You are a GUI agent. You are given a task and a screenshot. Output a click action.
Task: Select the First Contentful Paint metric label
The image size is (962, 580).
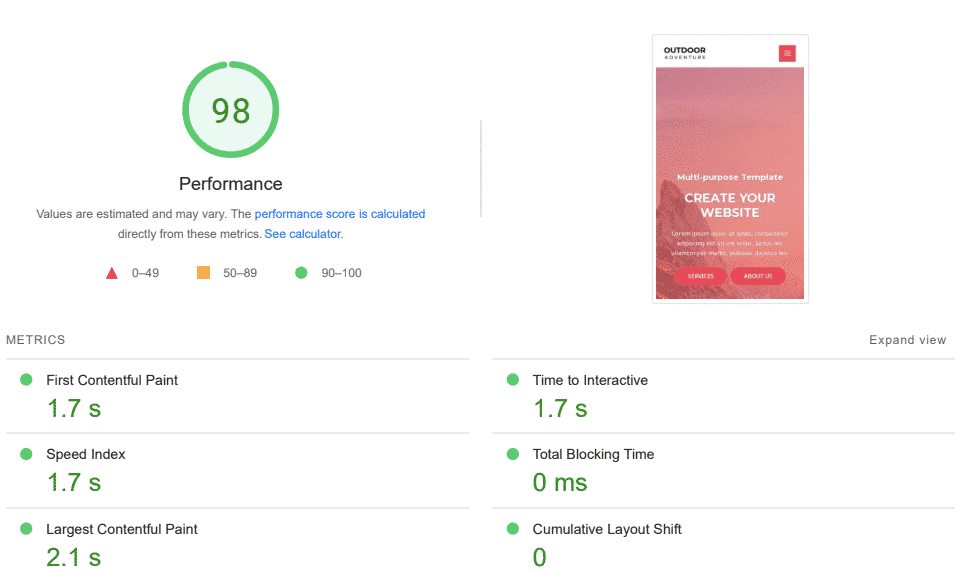click(x=112, y=380)
